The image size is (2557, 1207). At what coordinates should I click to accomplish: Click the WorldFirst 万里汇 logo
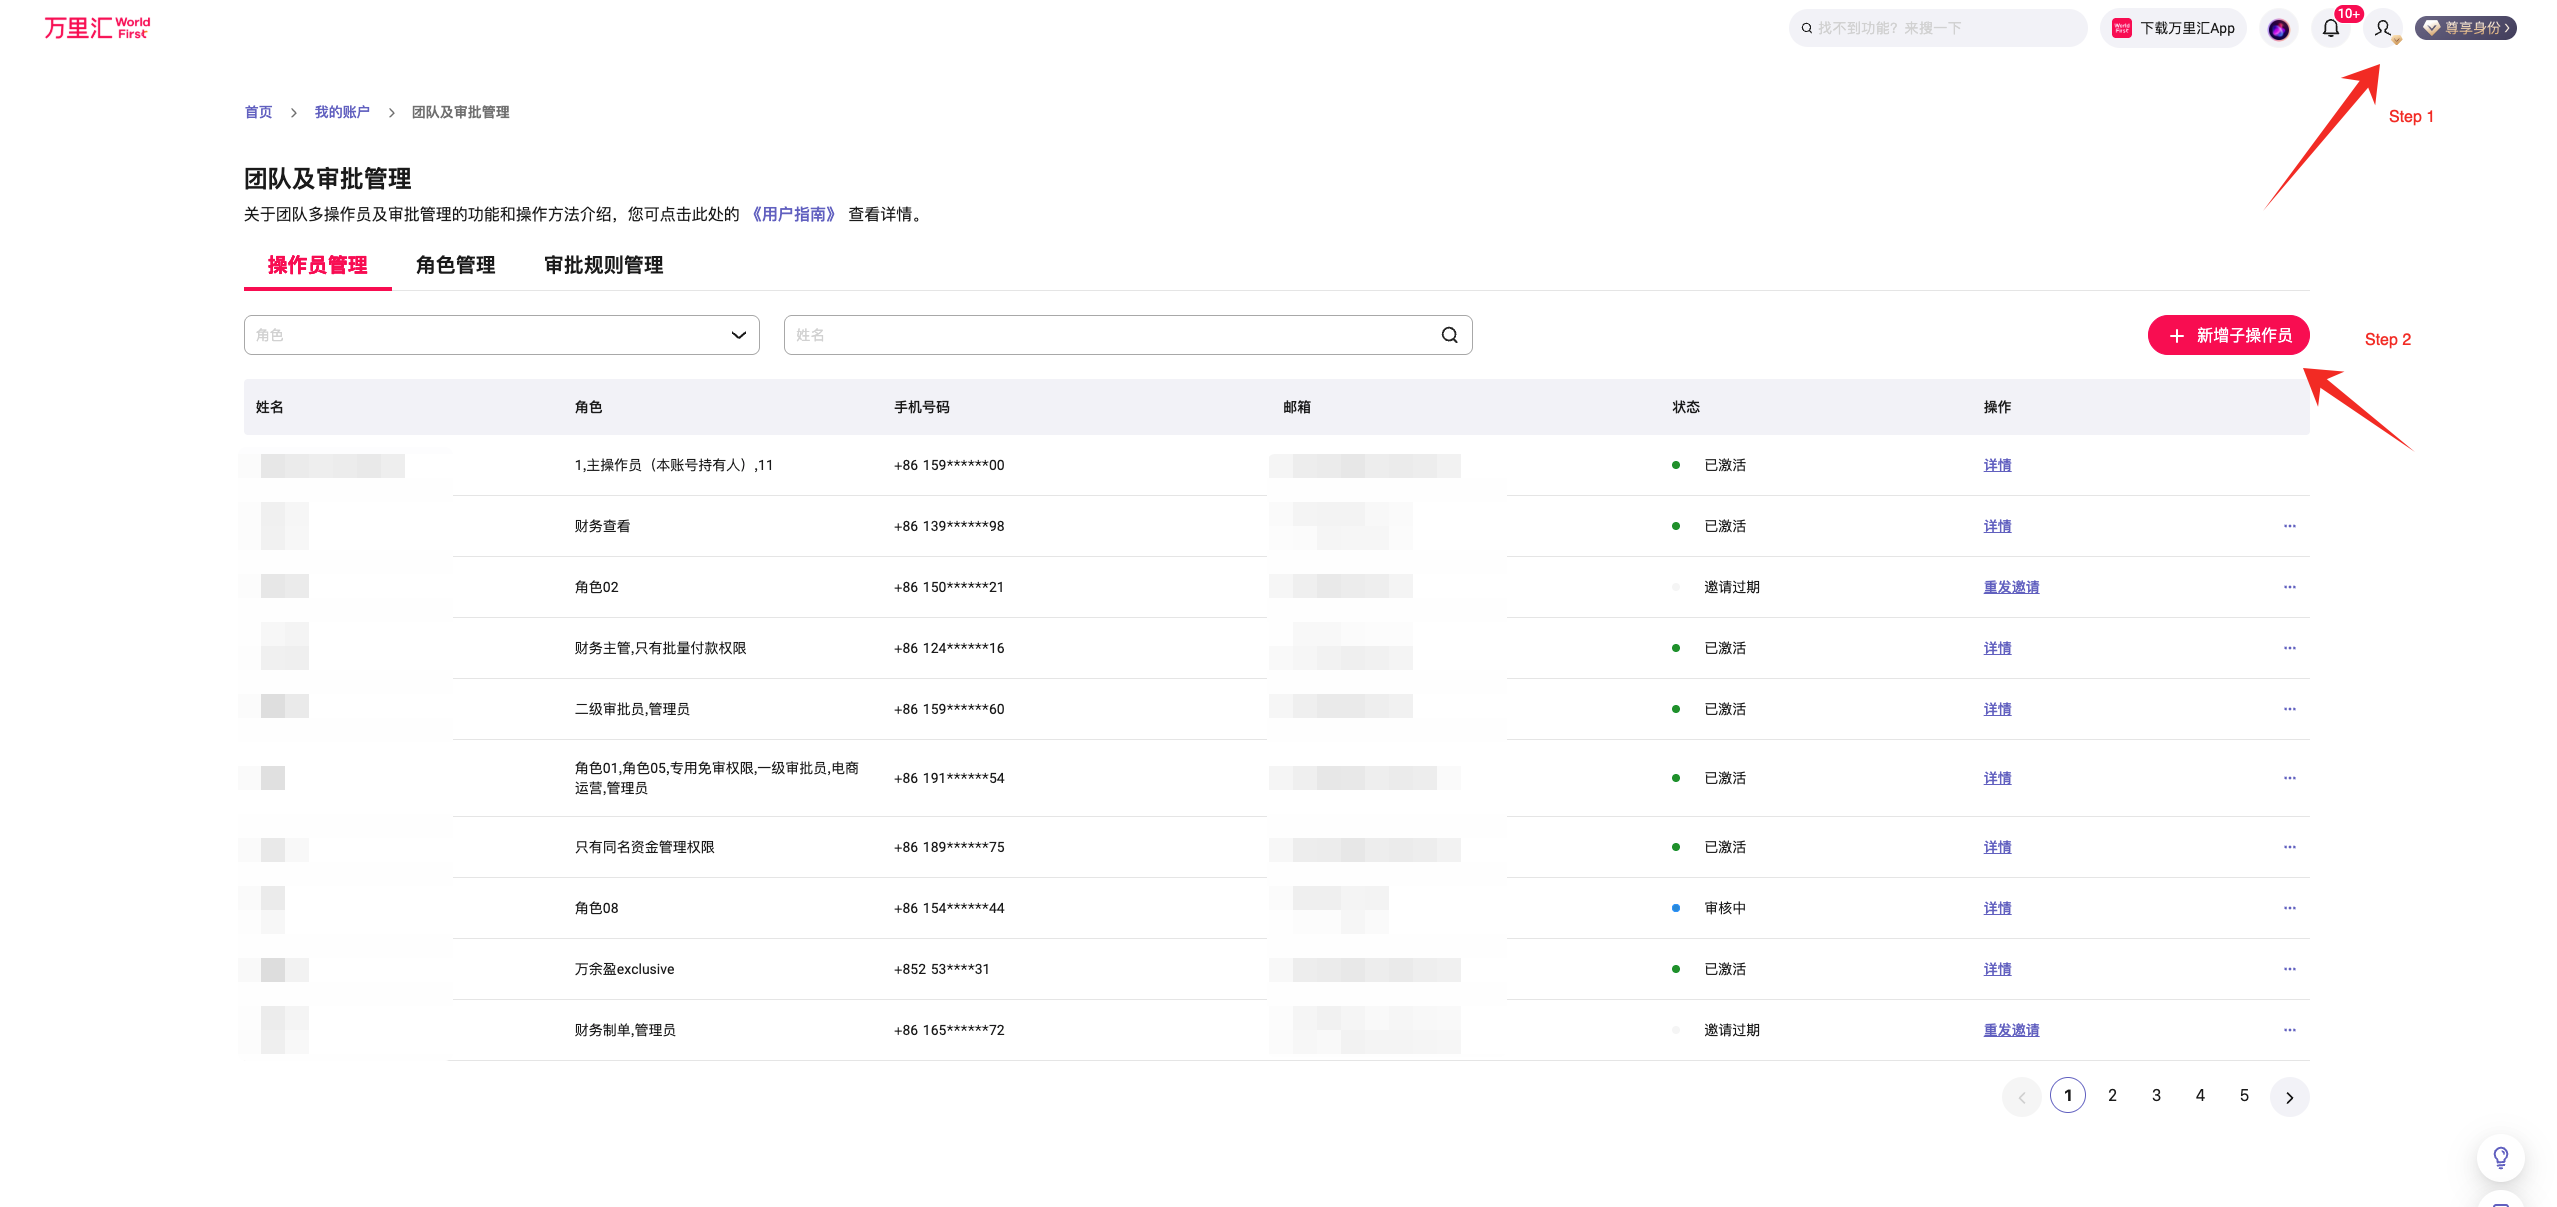tap(97, 28)
